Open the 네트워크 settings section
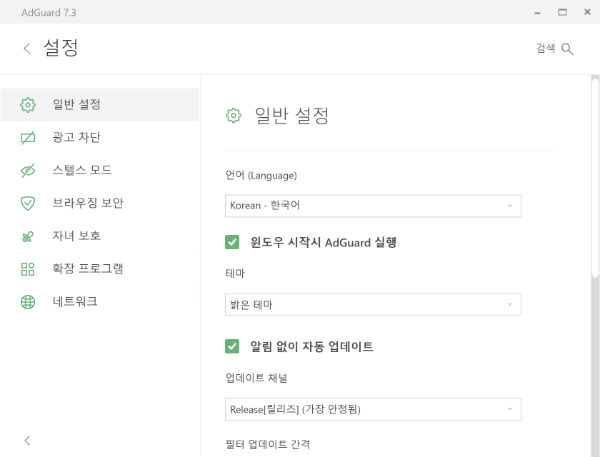 [99, 302]
